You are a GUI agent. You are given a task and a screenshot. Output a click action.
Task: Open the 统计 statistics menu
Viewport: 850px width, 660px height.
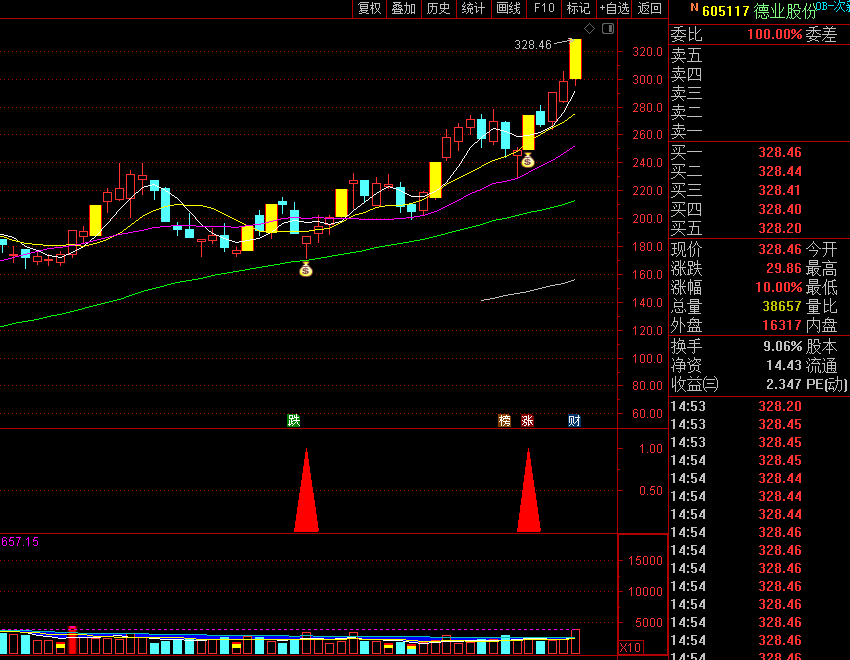[x=473, y=8]
